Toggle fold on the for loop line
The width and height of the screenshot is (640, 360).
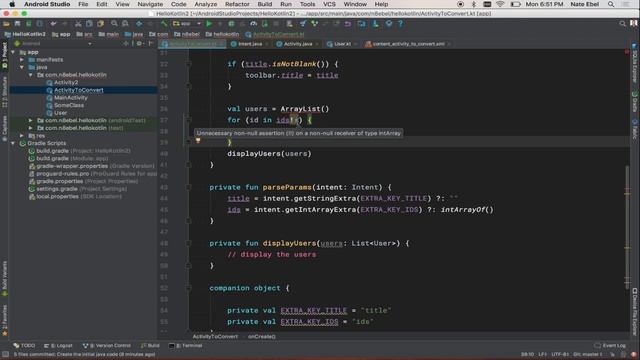189,120
